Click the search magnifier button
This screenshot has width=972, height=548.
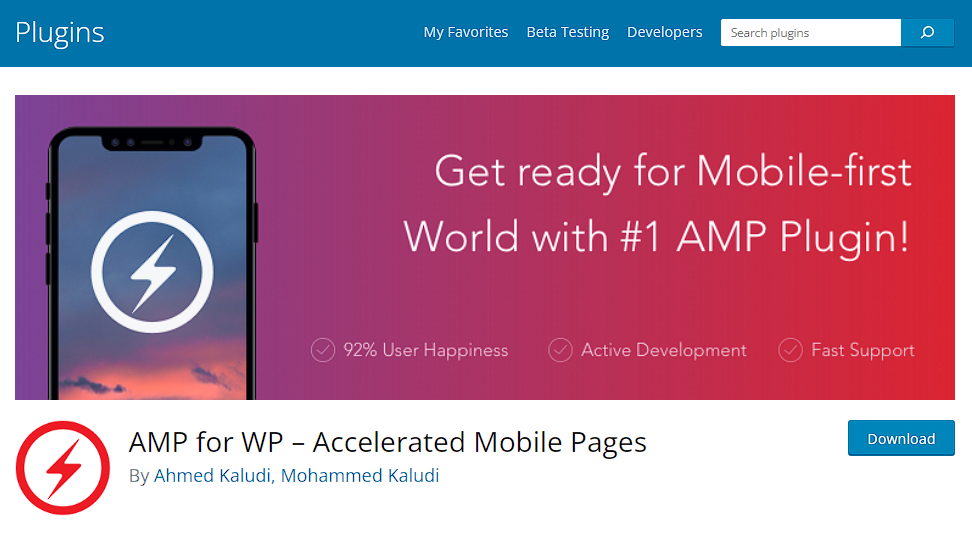[927, 32]
